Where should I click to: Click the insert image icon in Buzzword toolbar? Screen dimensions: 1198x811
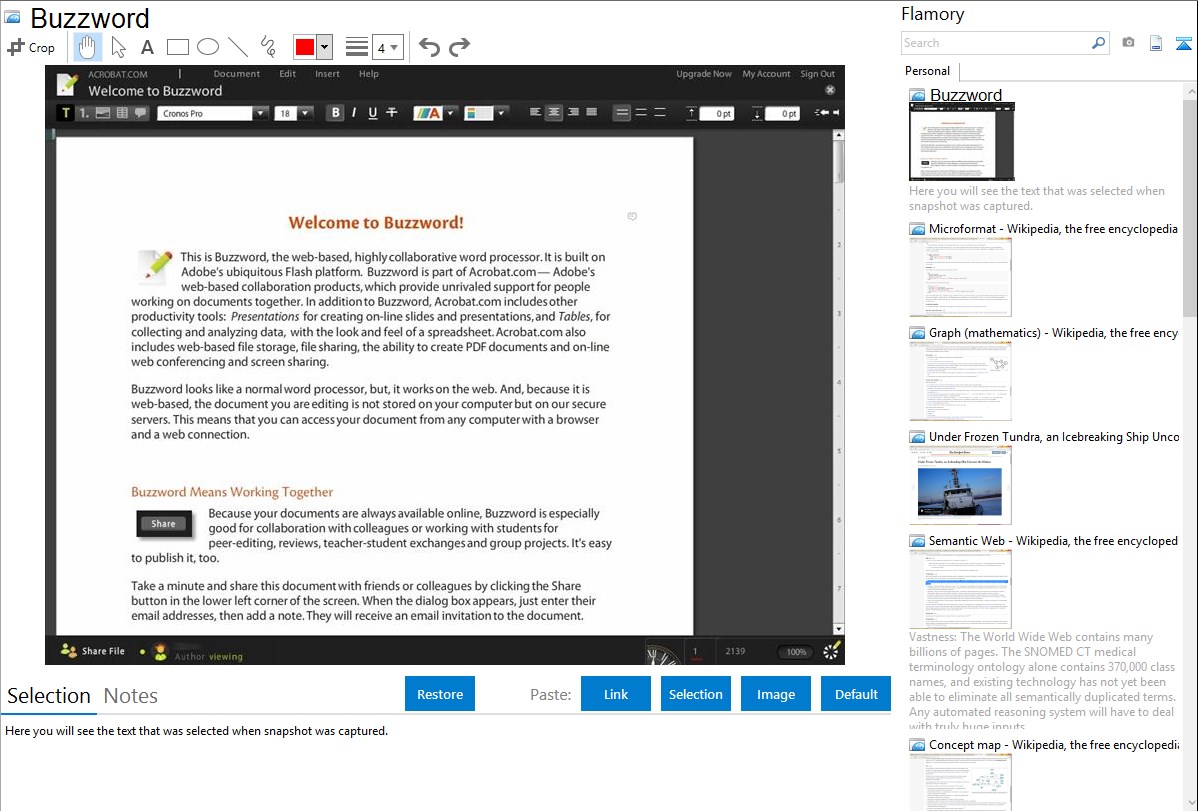pos(103,113)
